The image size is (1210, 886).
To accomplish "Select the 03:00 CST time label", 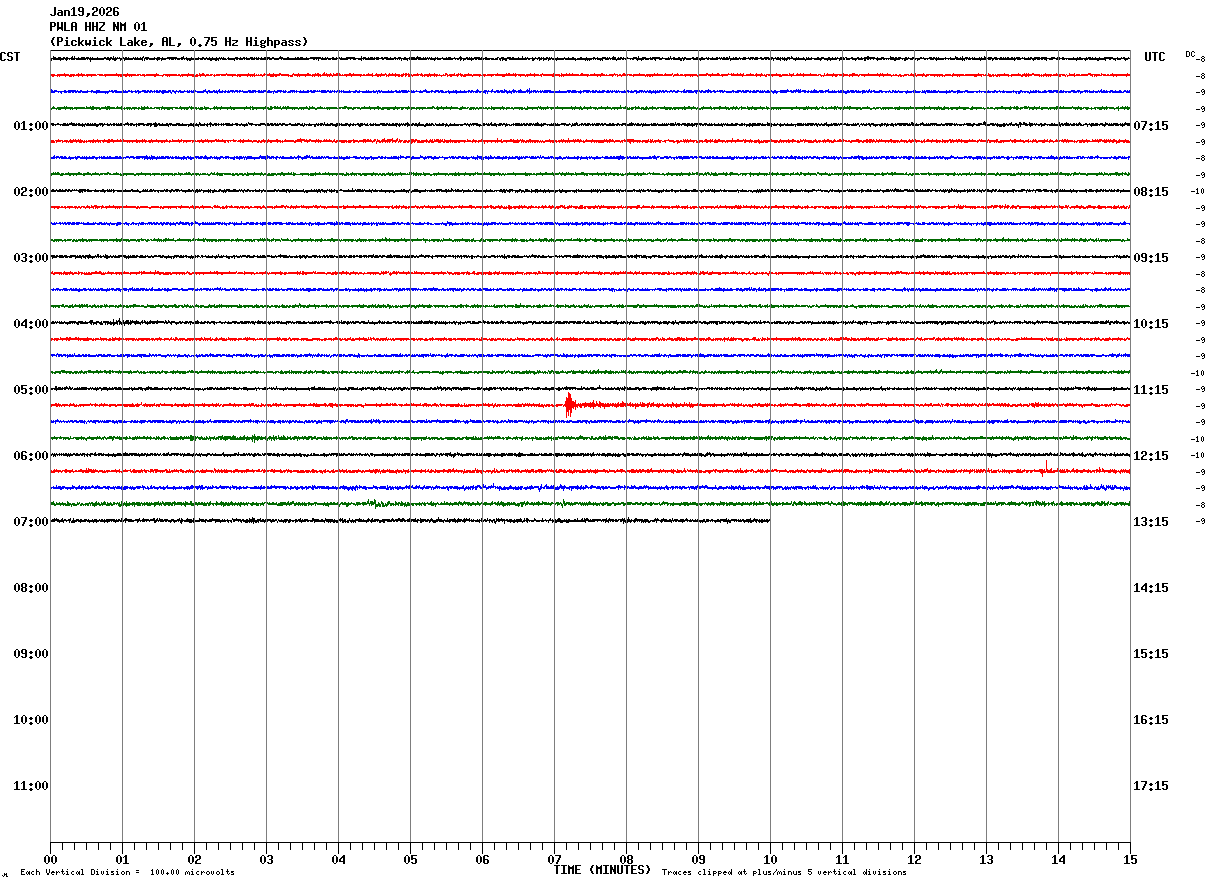I will pyautogui.click(x=31, y=258).
